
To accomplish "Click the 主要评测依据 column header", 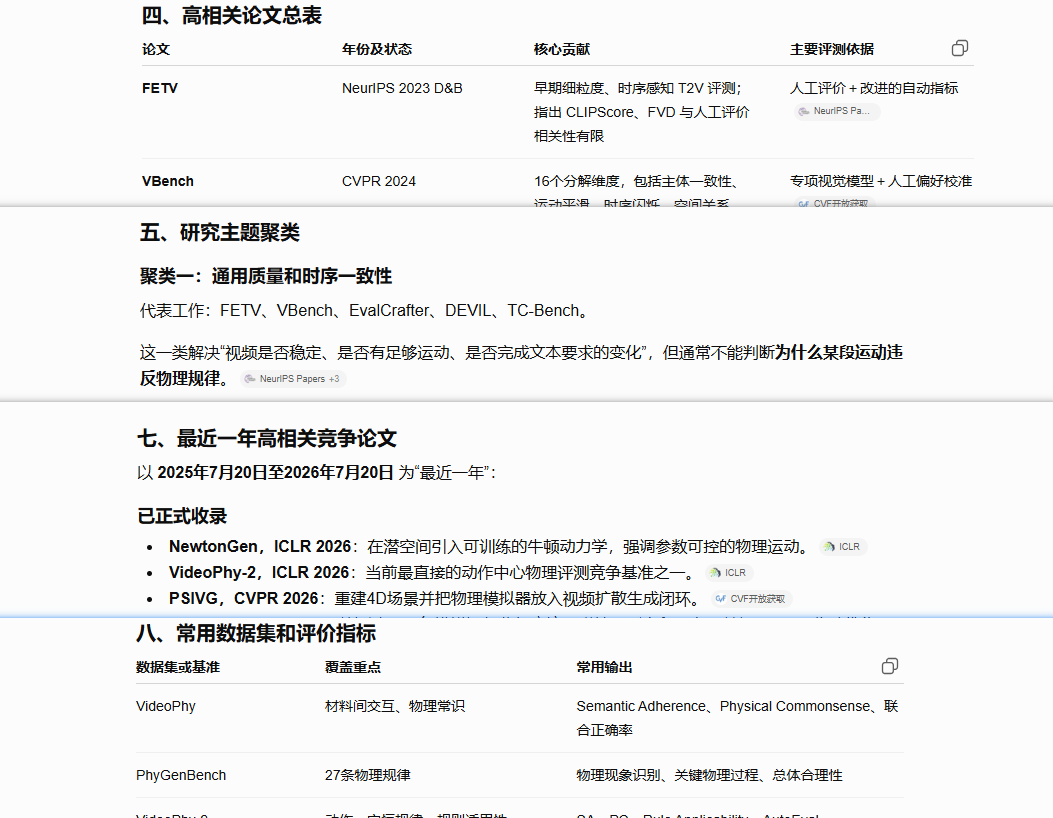I will [x=832, y=49].
